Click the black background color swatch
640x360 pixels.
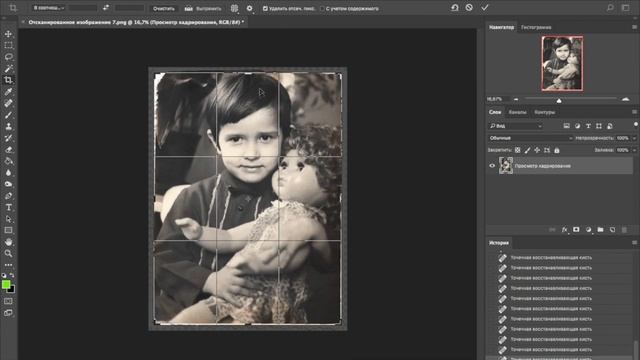click(x=11, y=289)
